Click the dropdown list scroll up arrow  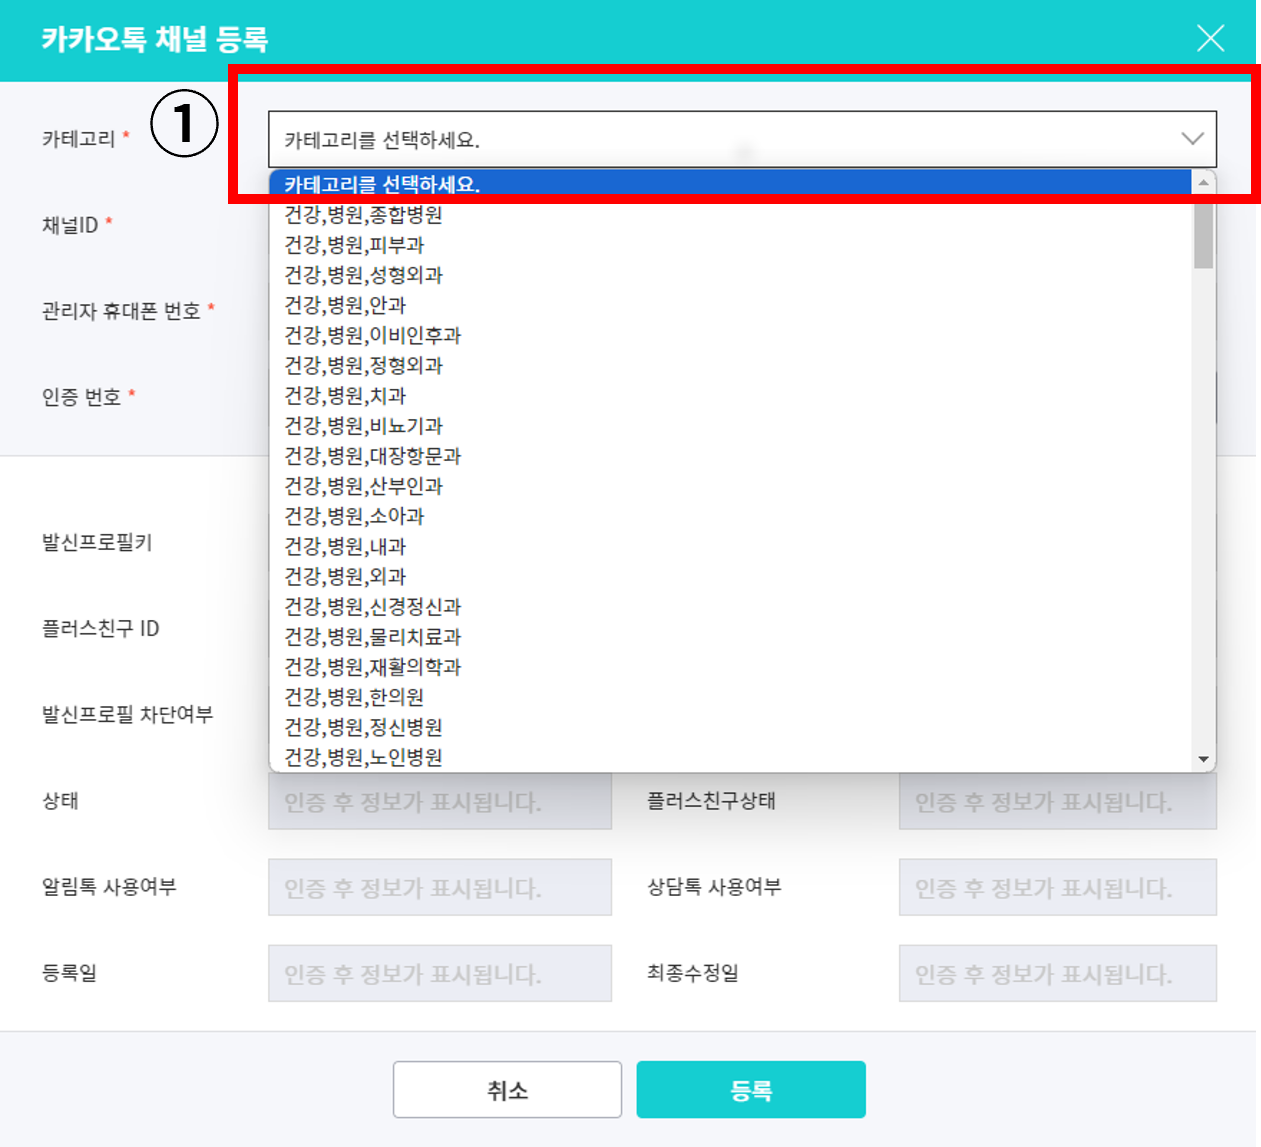click(x=1204, y=182)
